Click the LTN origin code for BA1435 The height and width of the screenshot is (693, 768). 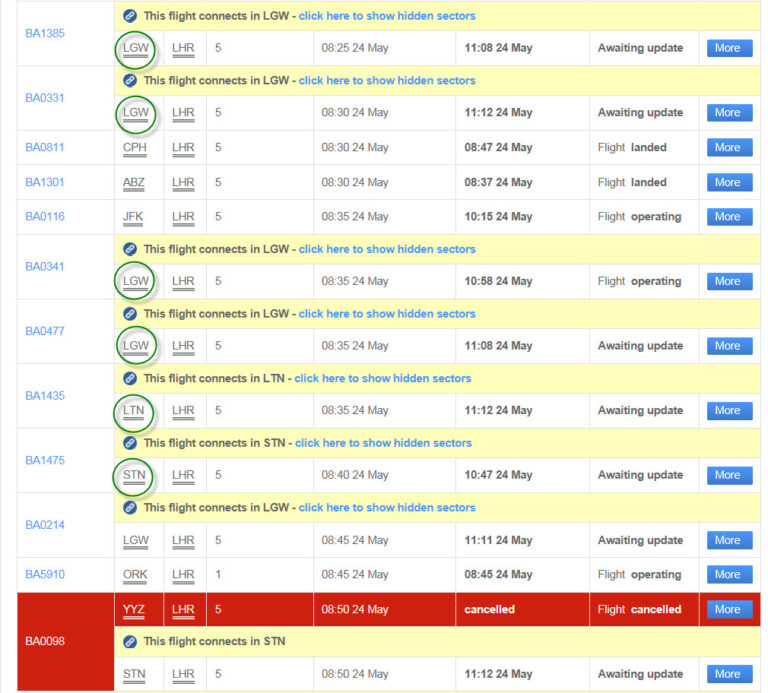(134, 411)
